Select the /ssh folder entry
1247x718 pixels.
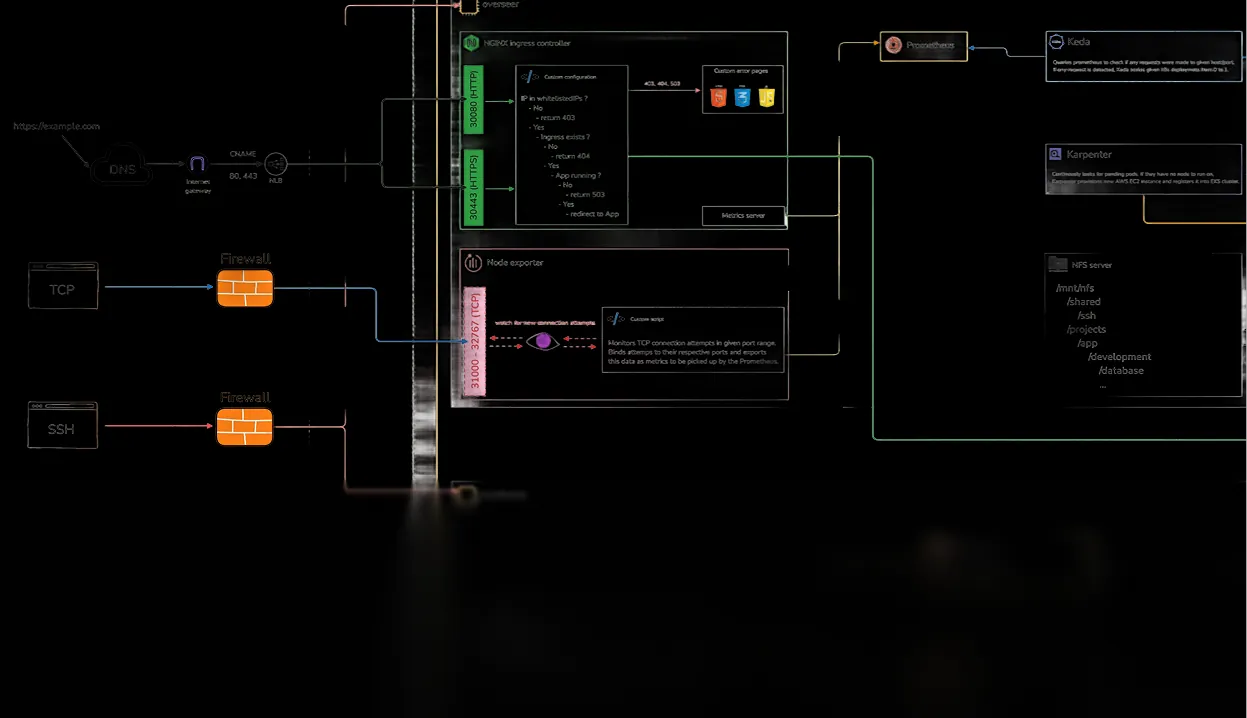pos(1086,315)
